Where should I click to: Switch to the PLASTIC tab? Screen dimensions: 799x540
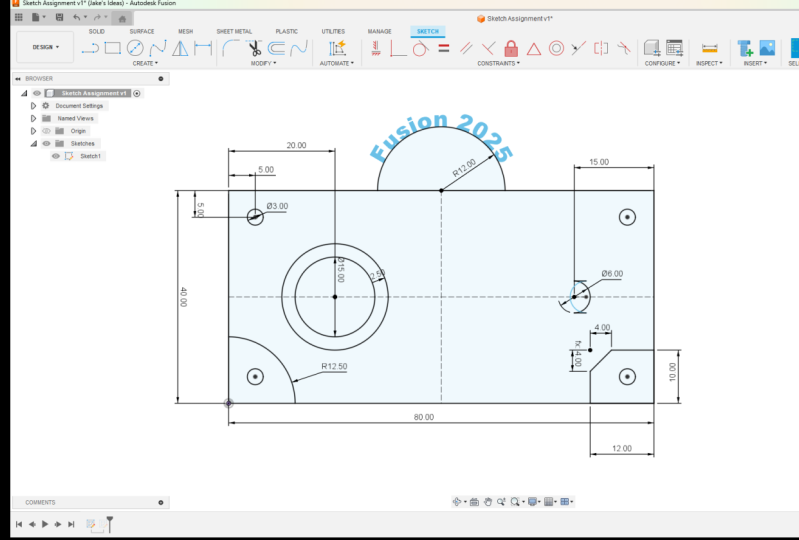pyautogui.click(x=286, y=32)
